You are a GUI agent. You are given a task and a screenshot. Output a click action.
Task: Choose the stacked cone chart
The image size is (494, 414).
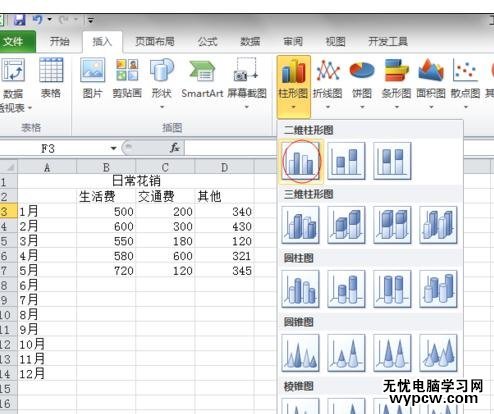(x=346, y=353)
